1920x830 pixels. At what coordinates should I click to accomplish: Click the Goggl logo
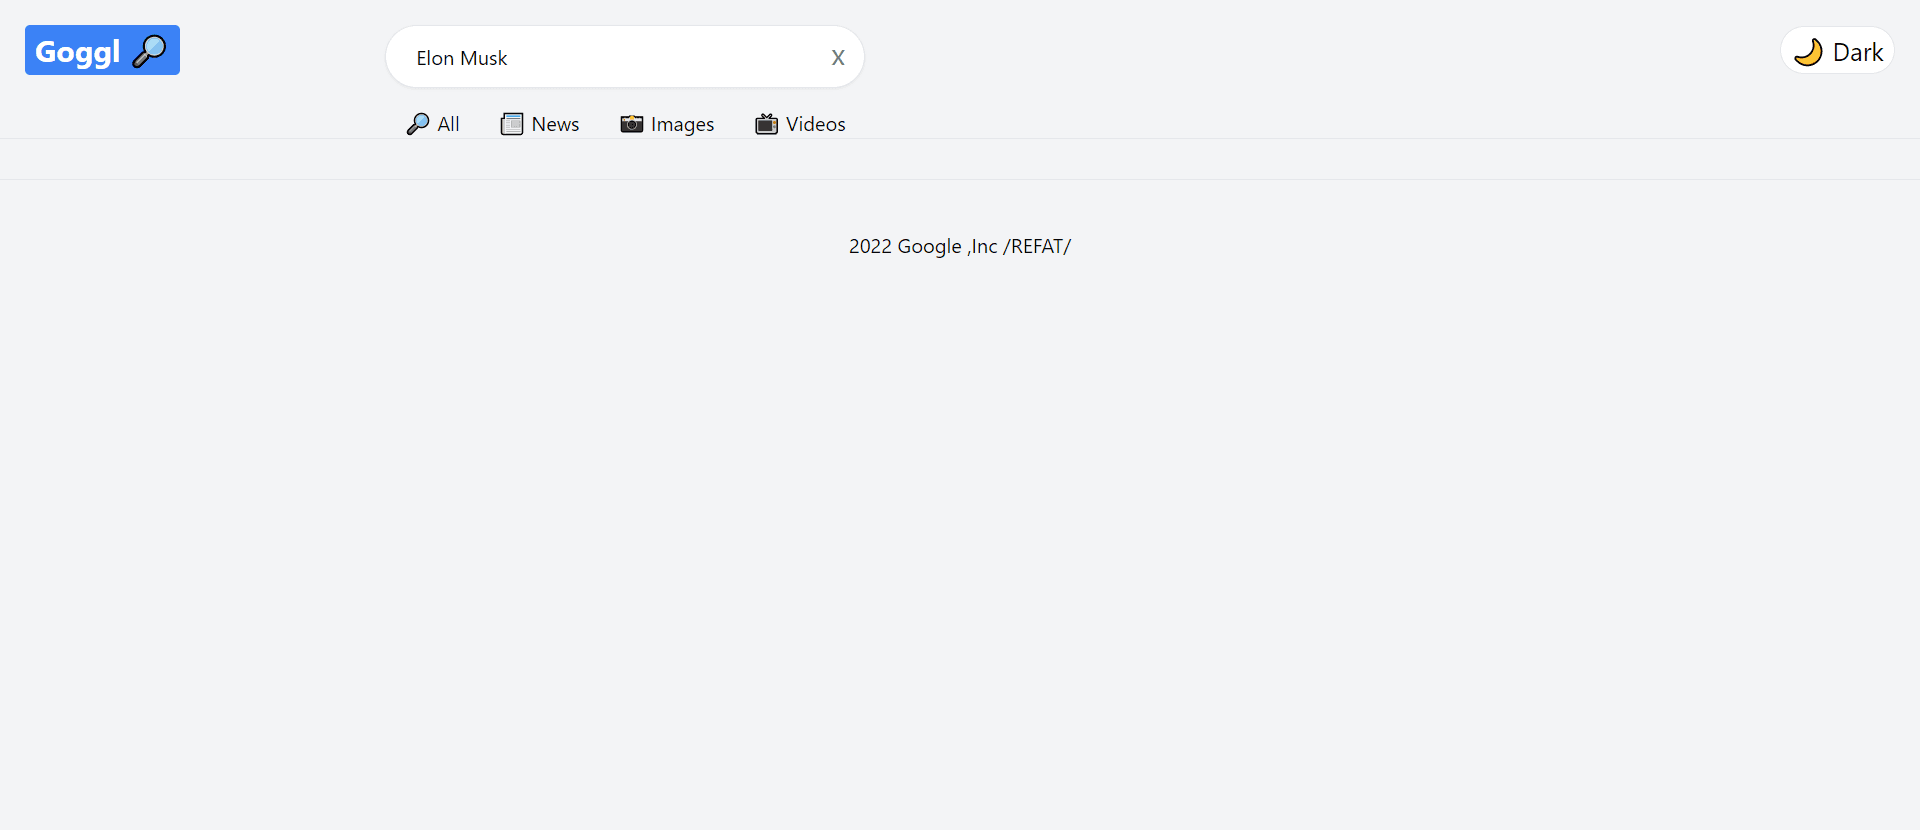coord(102,50)
